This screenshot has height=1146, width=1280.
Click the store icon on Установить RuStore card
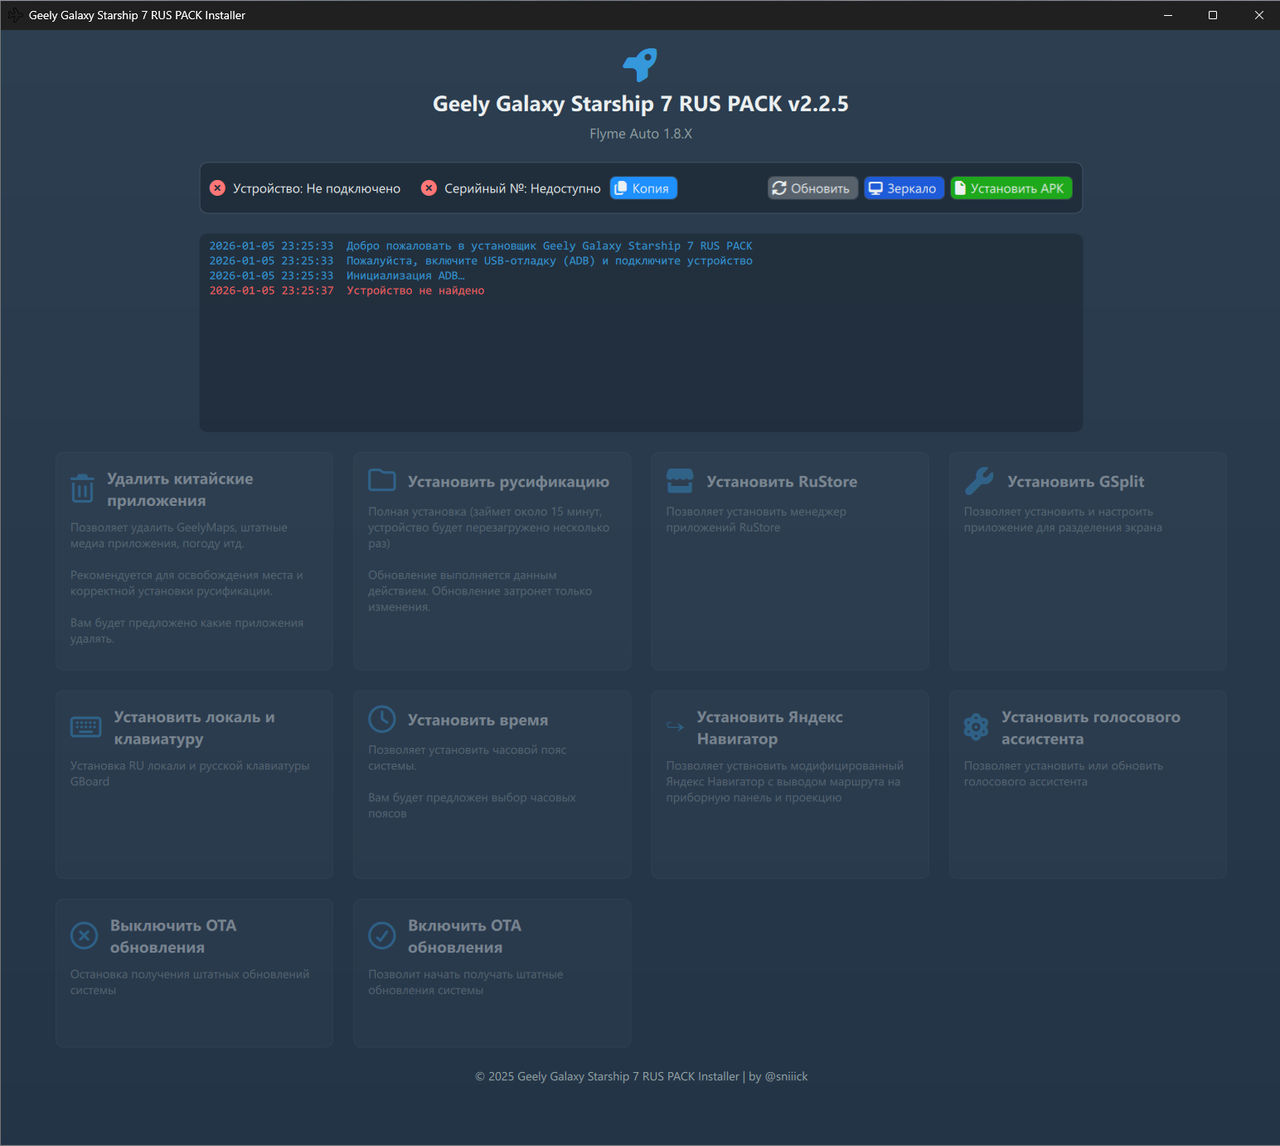pos(680,481)
